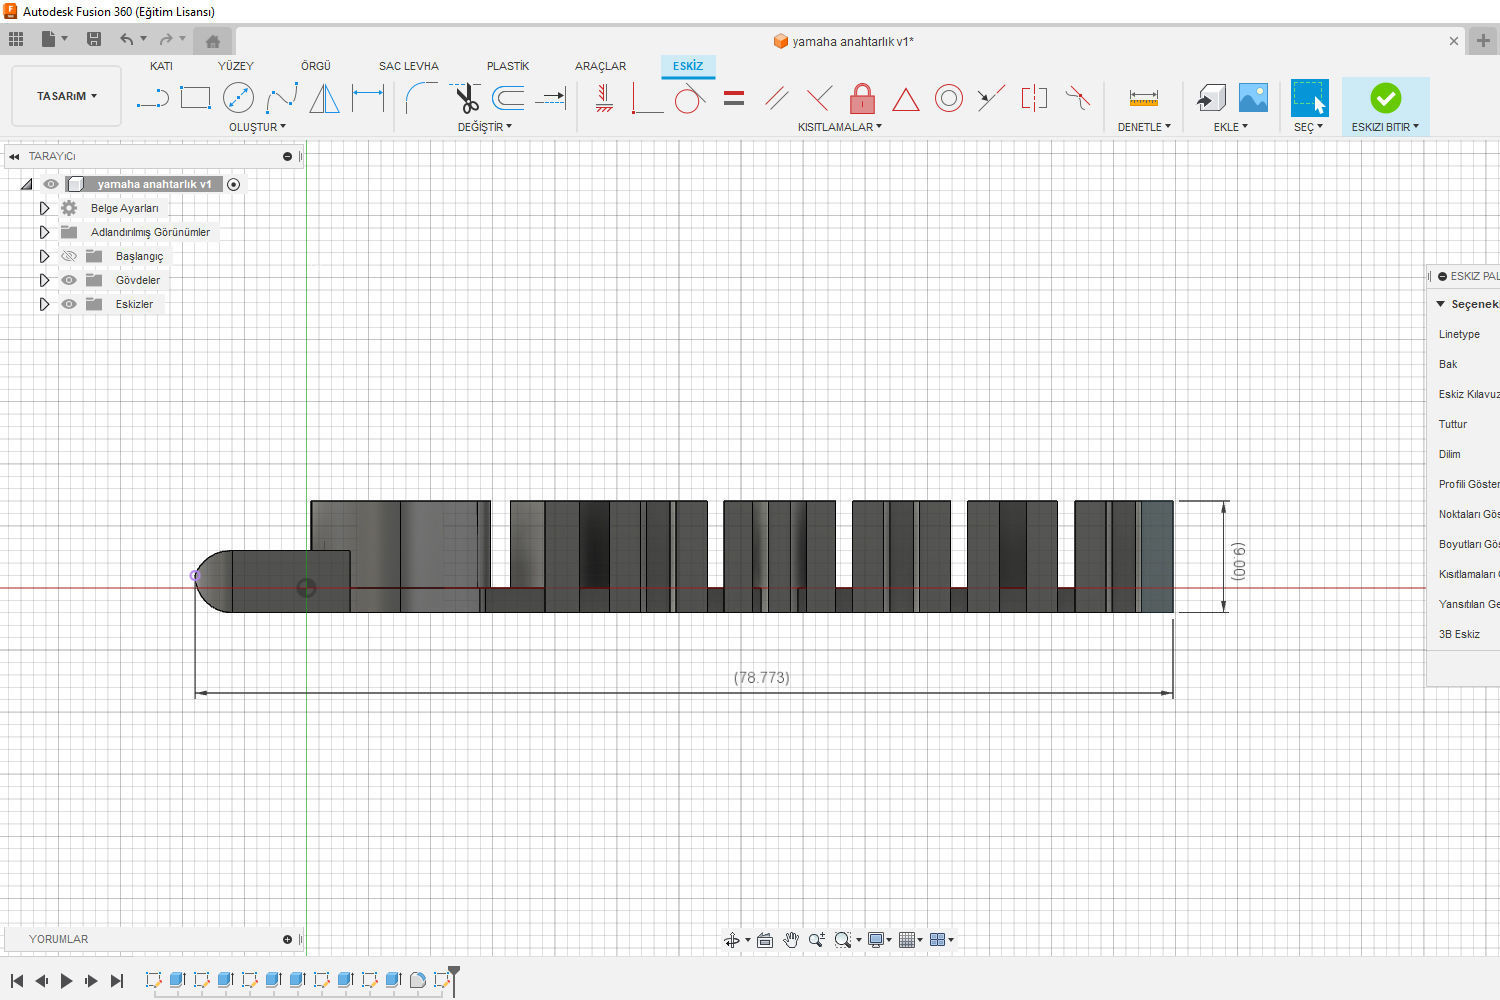Viewport: 1500px width, 1000px height.
Task: Switch to the ARAÇLAR tab
Action: [x=600, y=66]
